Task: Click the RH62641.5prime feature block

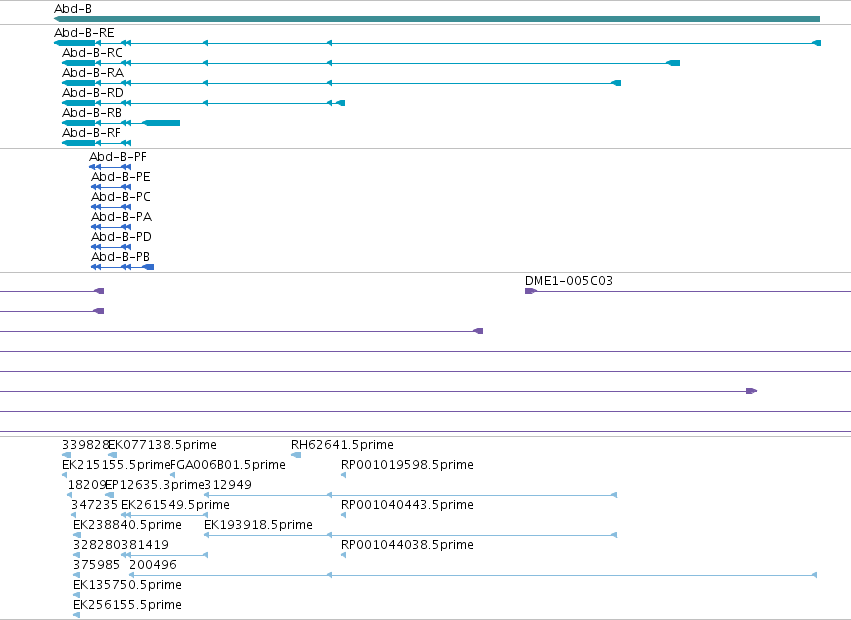Action: click(x=296, y=455)
